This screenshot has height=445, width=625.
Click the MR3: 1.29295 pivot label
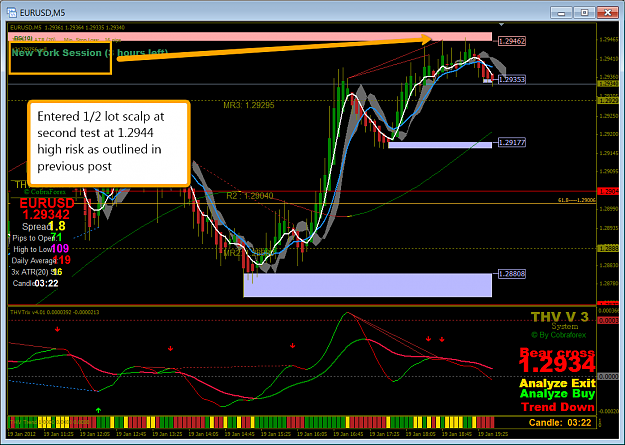pyautogui.click(x=249, y=106)
